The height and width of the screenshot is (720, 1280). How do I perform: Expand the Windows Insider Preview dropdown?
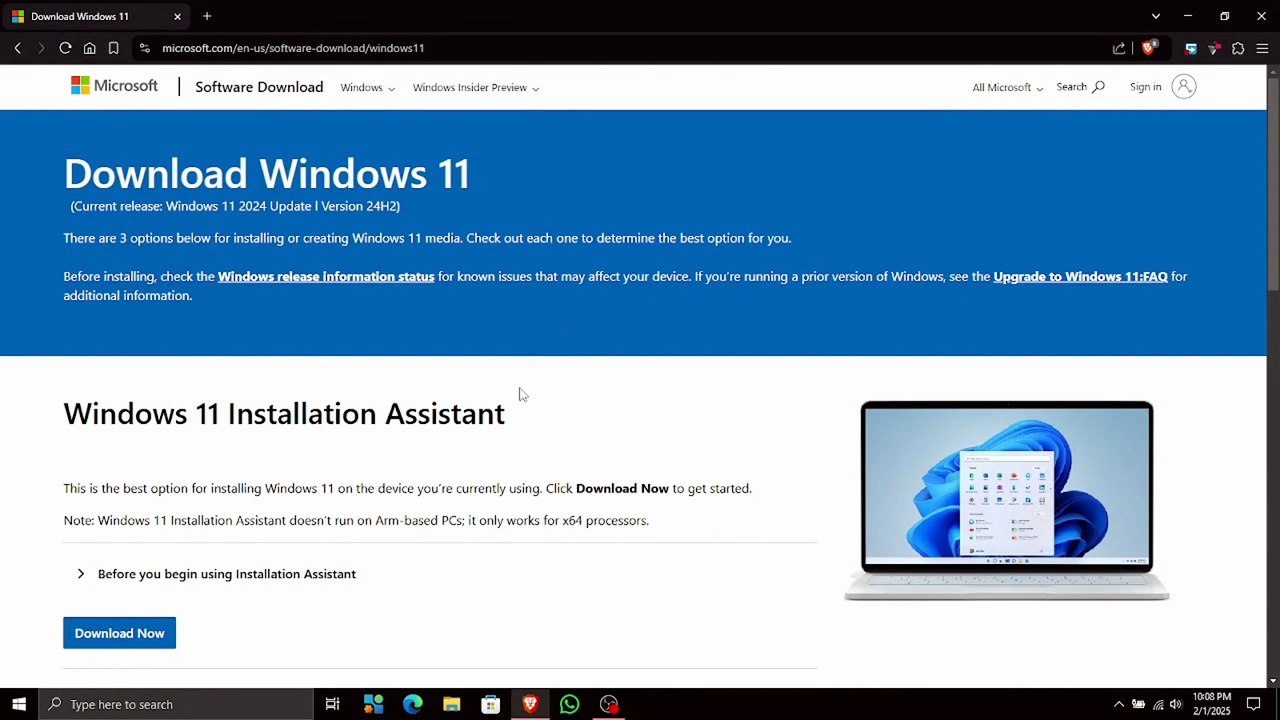[476, 88]
